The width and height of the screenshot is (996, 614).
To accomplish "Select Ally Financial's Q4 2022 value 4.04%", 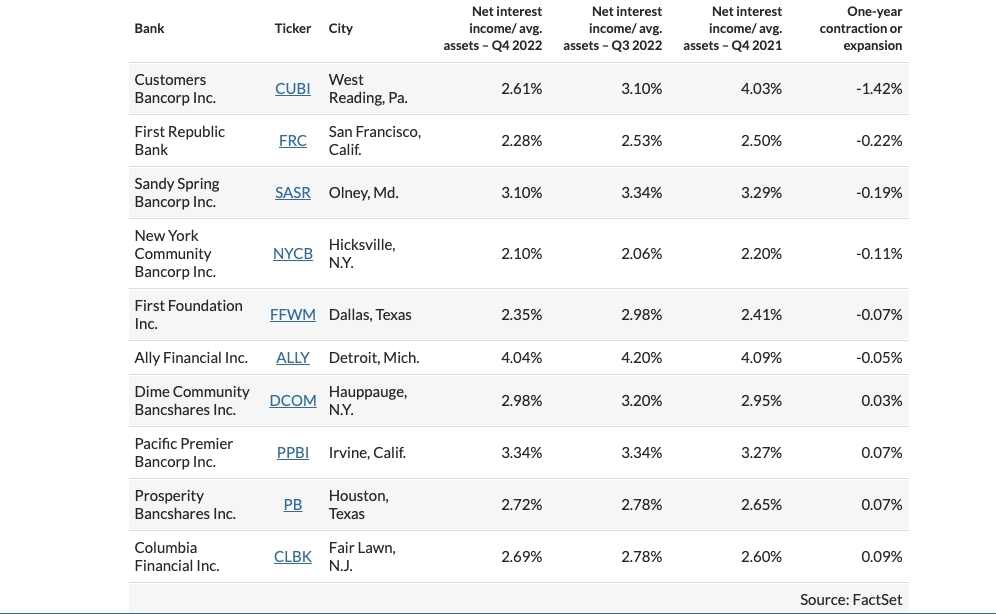I will [x=521, y=358].
